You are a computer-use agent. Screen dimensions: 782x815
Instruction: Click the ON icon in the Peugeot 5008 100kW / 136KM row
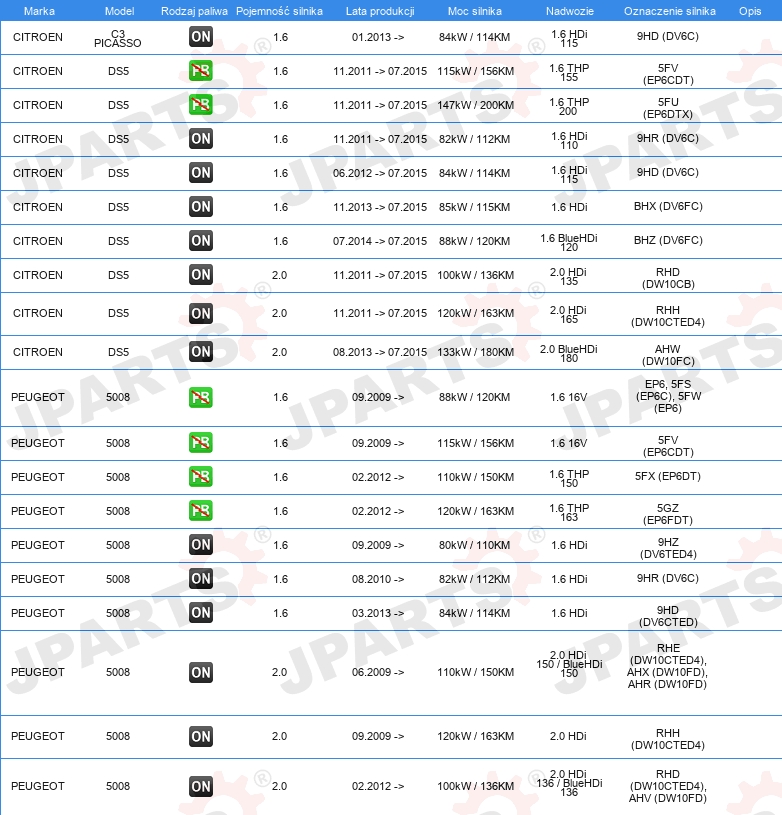[201, 786]
